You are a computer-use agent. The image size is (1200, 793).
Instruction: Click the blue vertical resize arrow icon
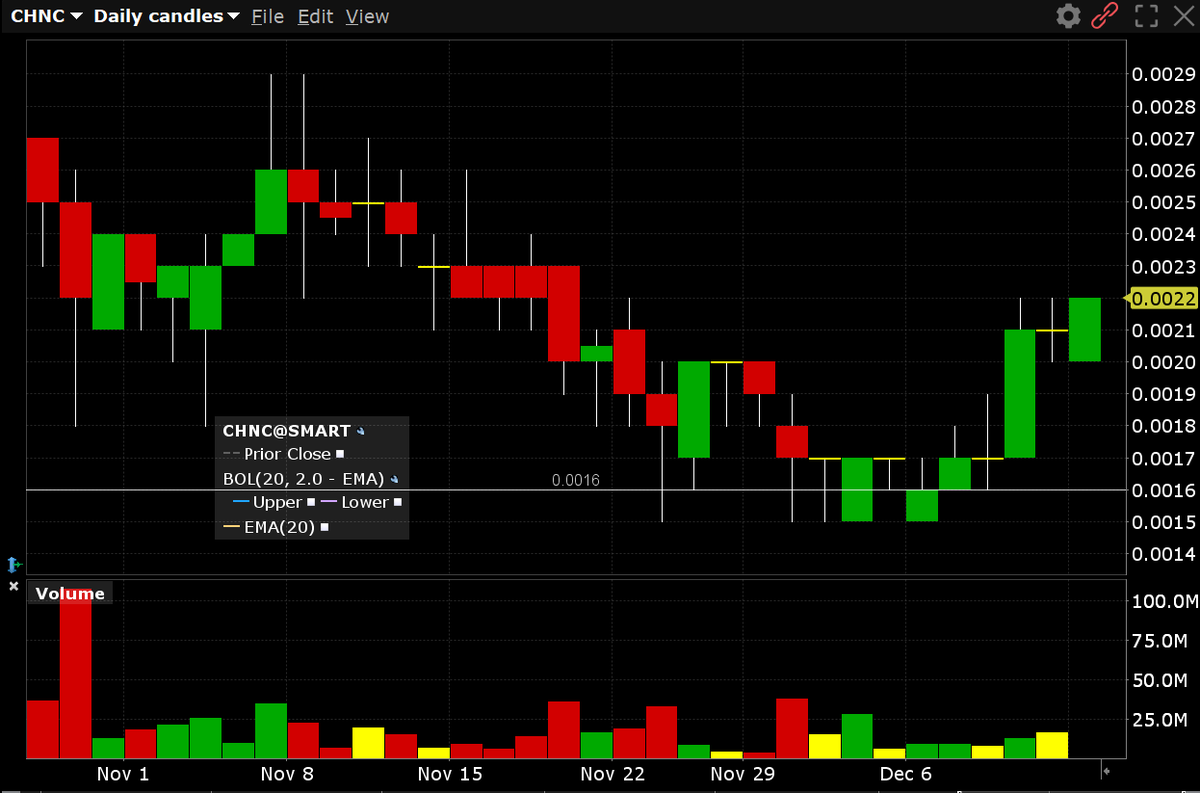(x=13, y=565)
